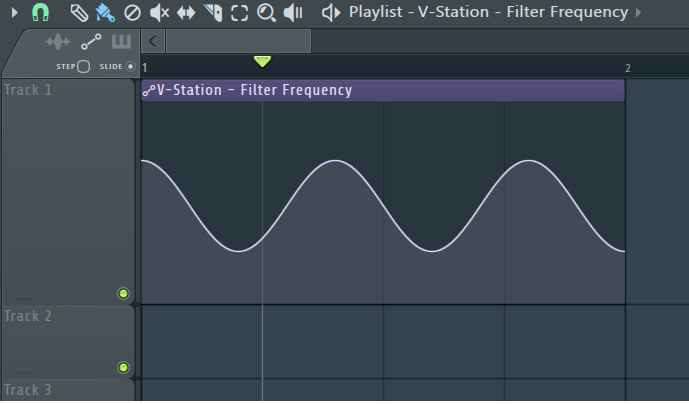
Task: Select the Track 2 header
Action: click(68, 342)
